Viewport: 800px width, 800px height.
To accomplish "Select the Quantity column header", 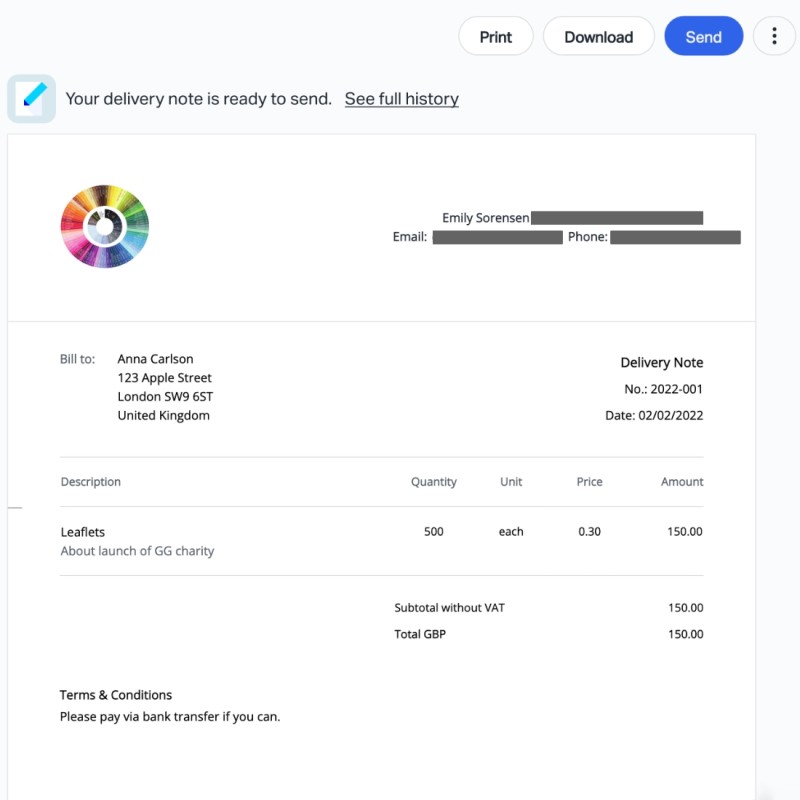I will 433,481.
